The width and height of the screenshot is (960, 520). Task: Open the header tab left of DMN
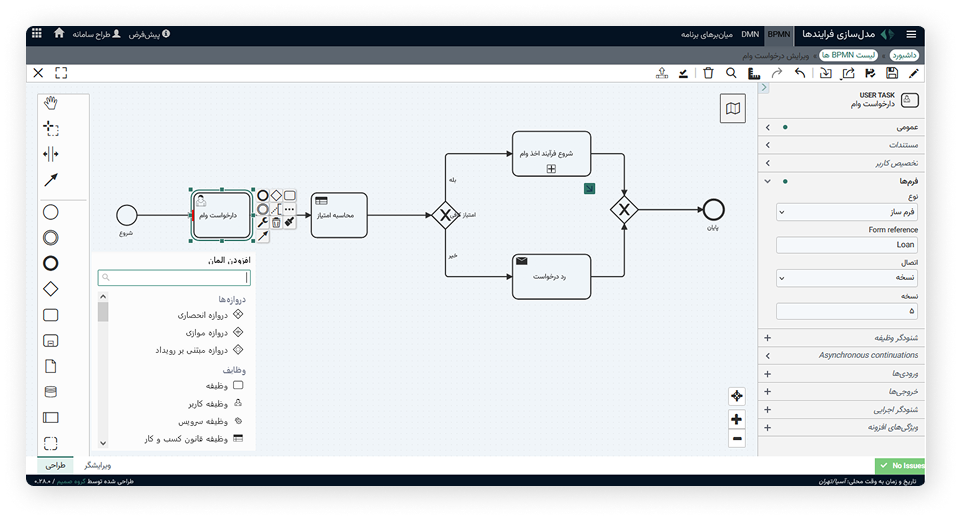707,34
